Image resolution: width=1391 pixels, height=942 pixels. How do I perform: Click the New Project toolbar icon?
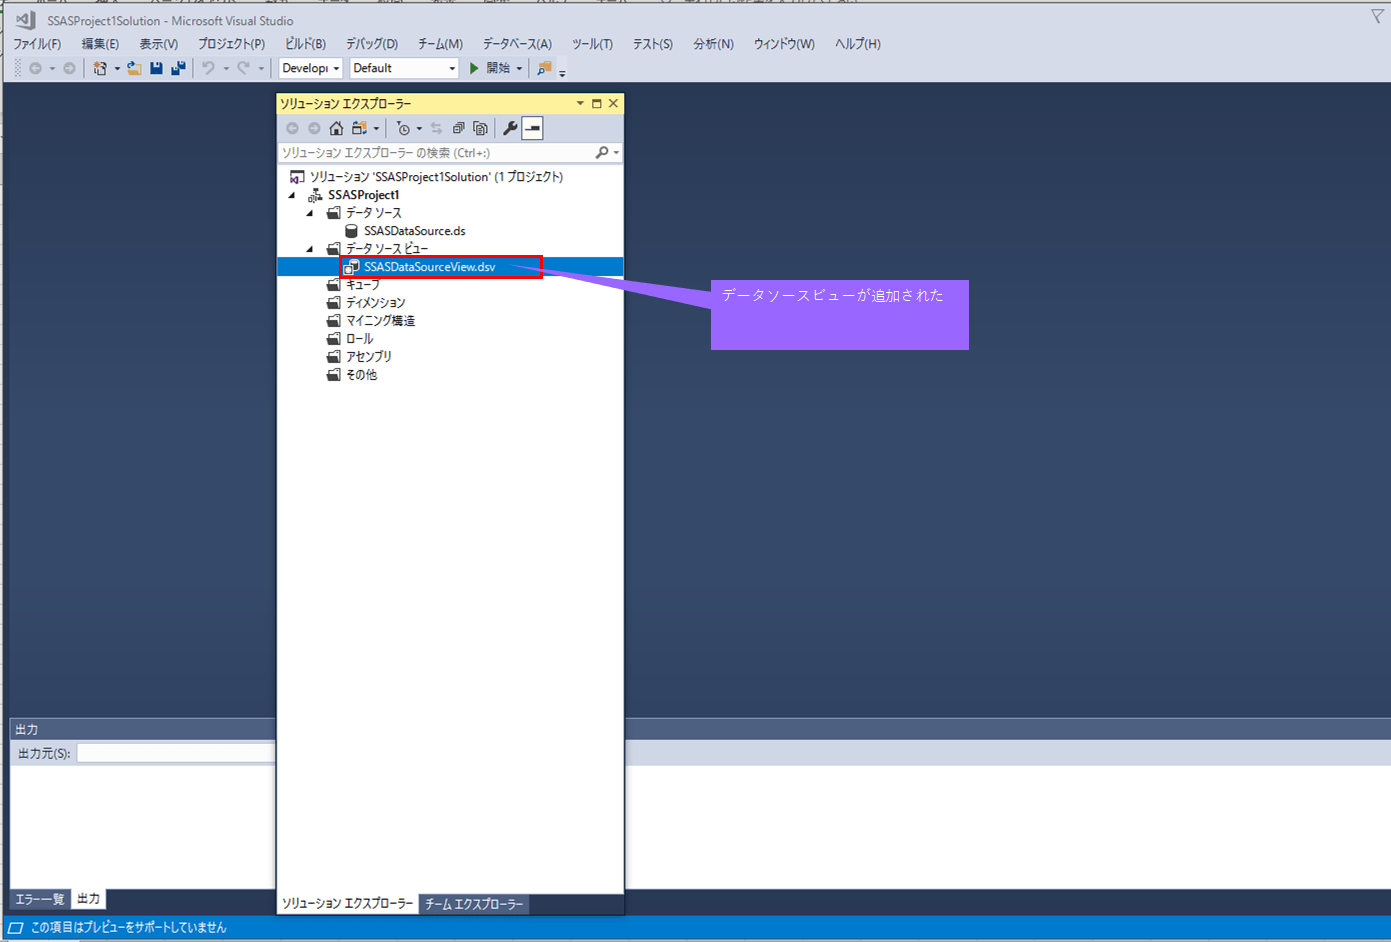[99, 68]
